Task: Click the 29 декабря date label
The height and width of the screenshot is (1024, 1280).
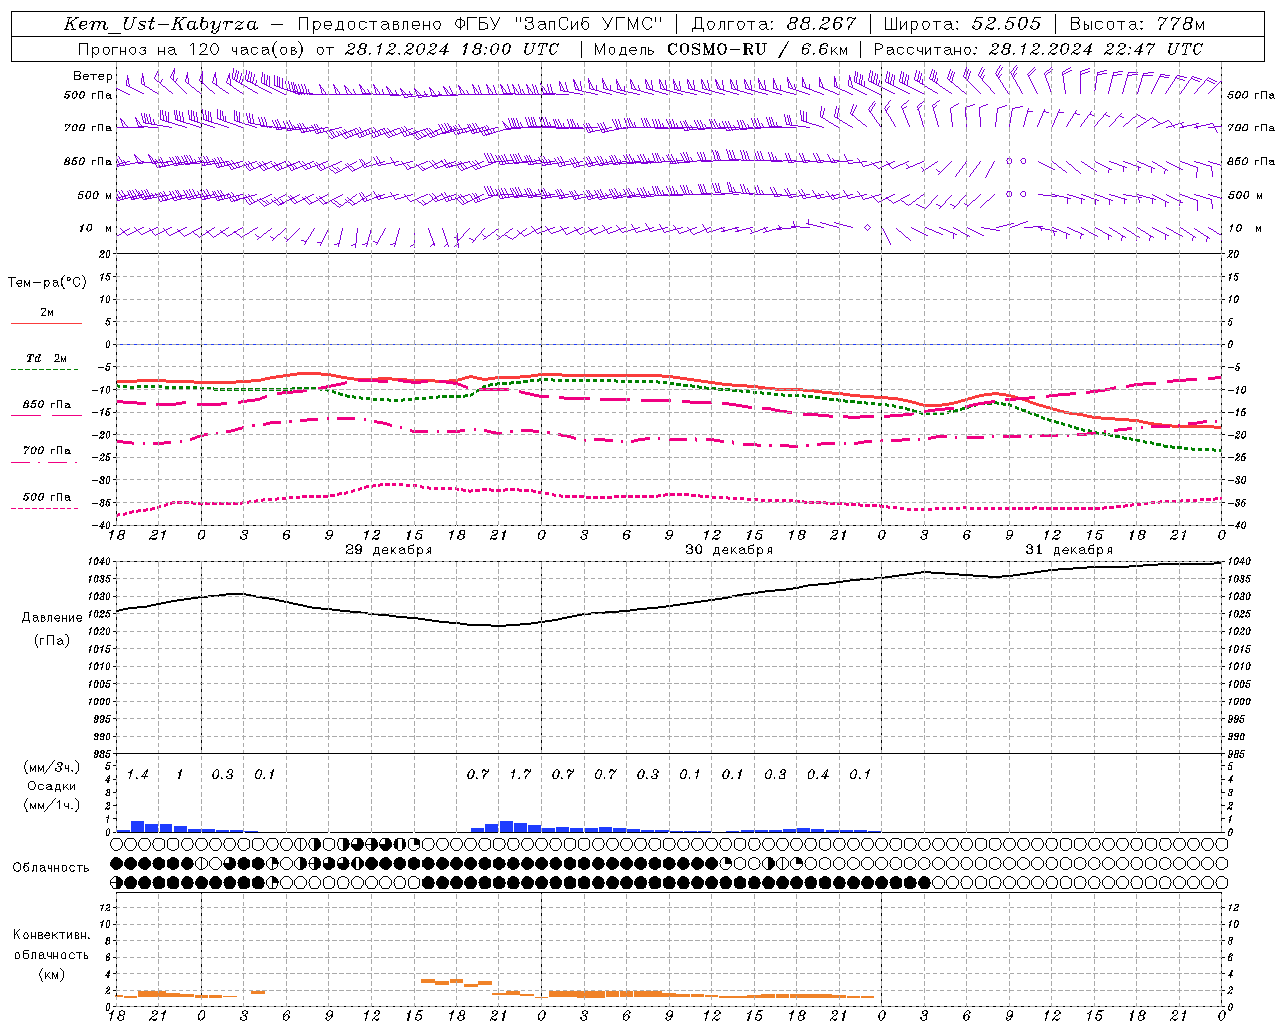Action: [389, 550]
